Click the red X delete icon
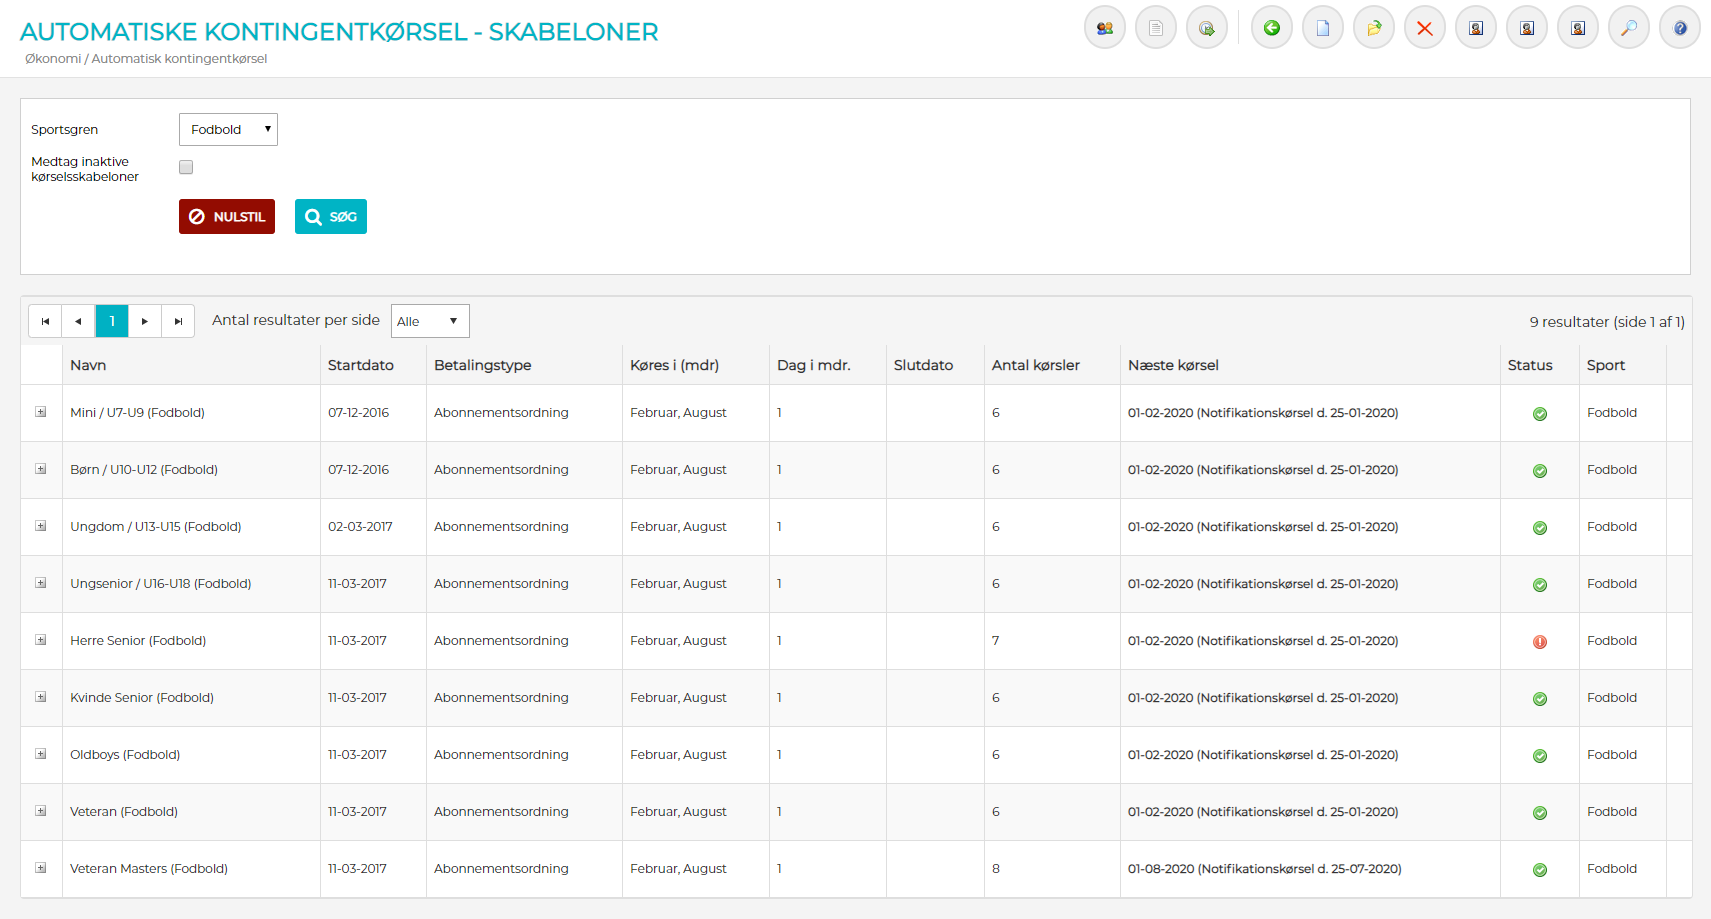The width and height of the screenshot is (1711, 919). click(x=1424, y=28)
